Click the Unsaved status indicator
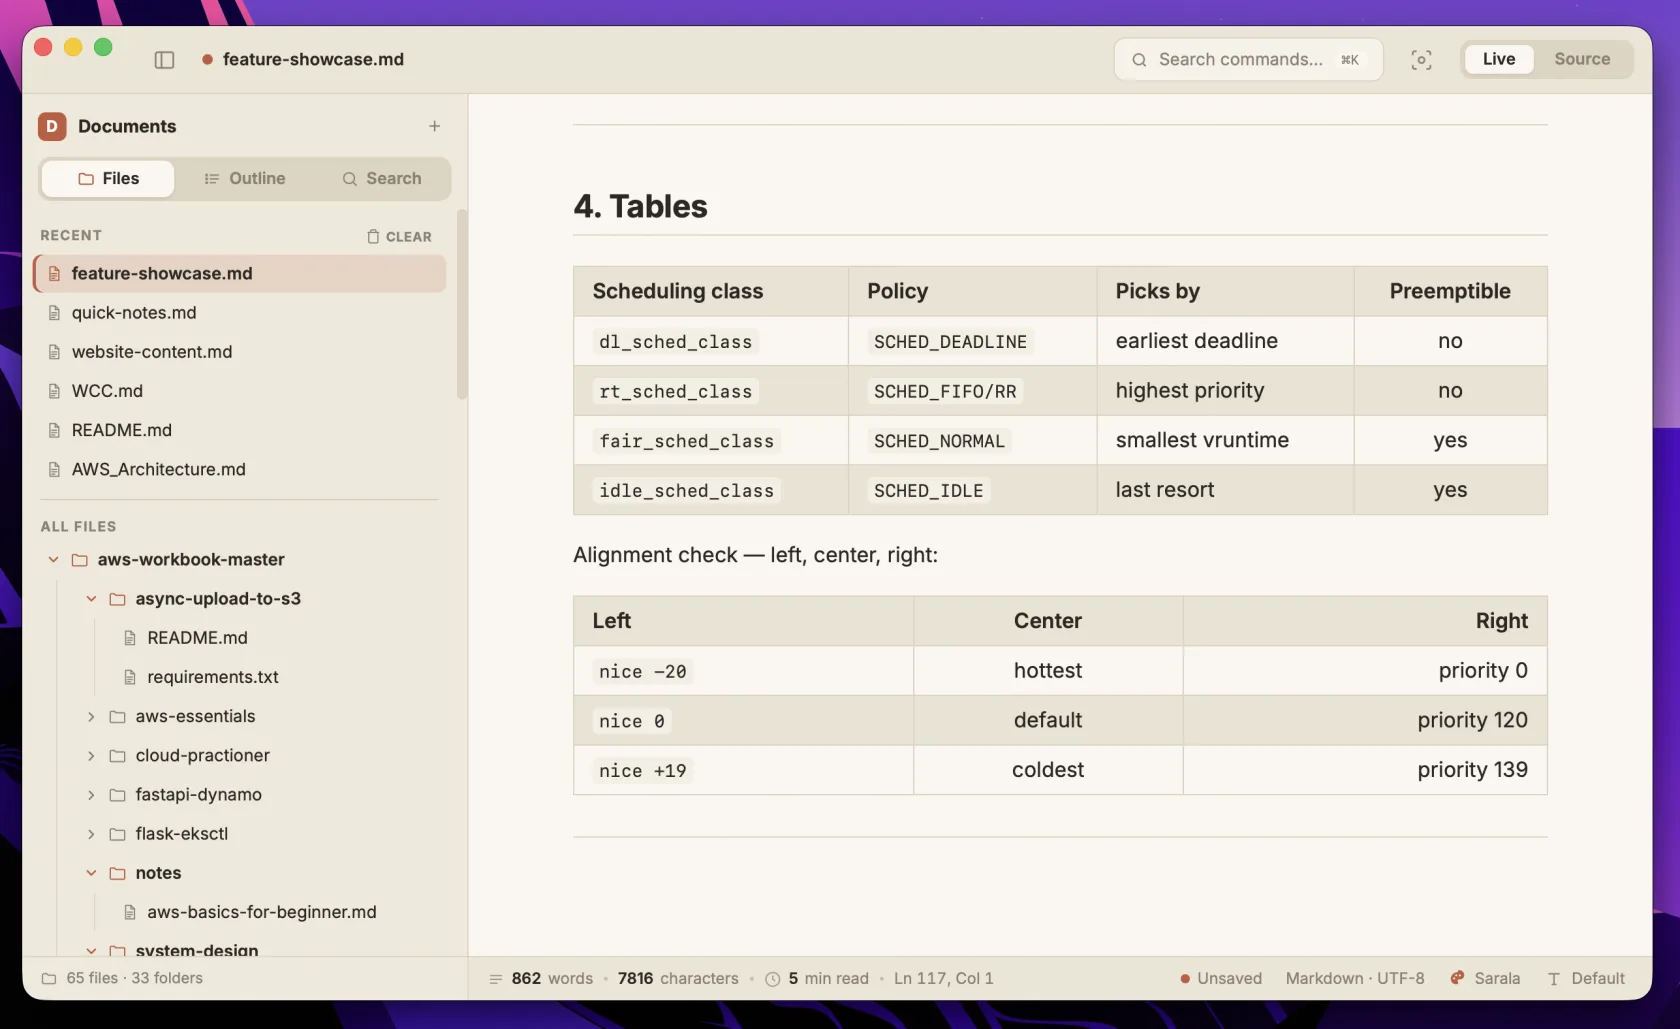1680x1029 pixels. click(1220, 979)
